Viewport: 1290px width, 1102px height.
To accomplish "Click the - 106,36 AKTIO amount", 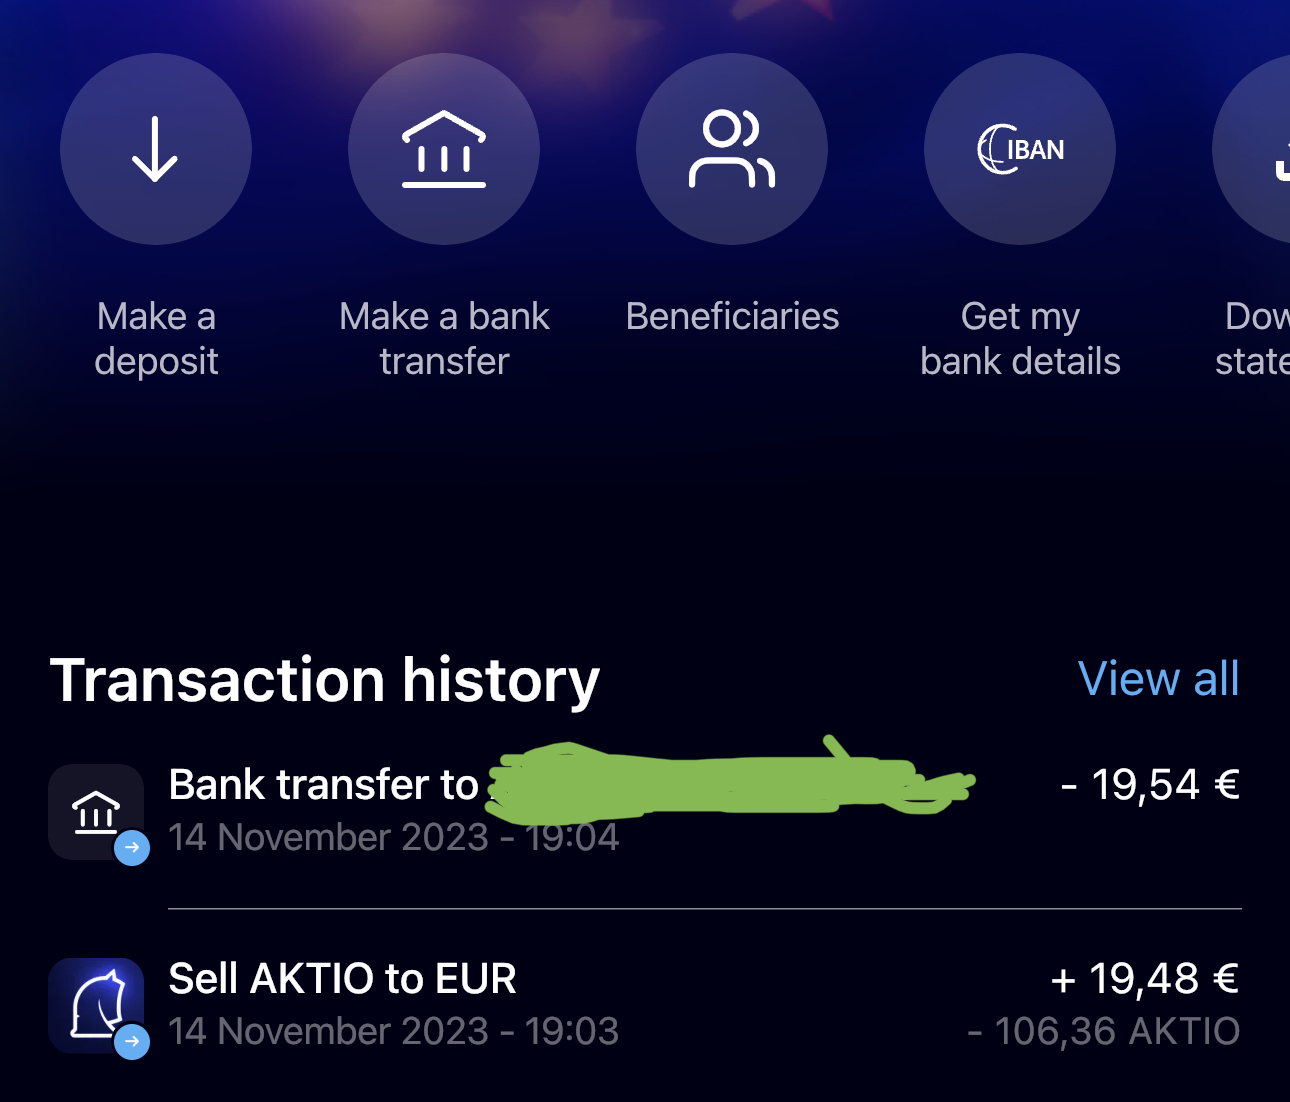I will (1103, 1031).
